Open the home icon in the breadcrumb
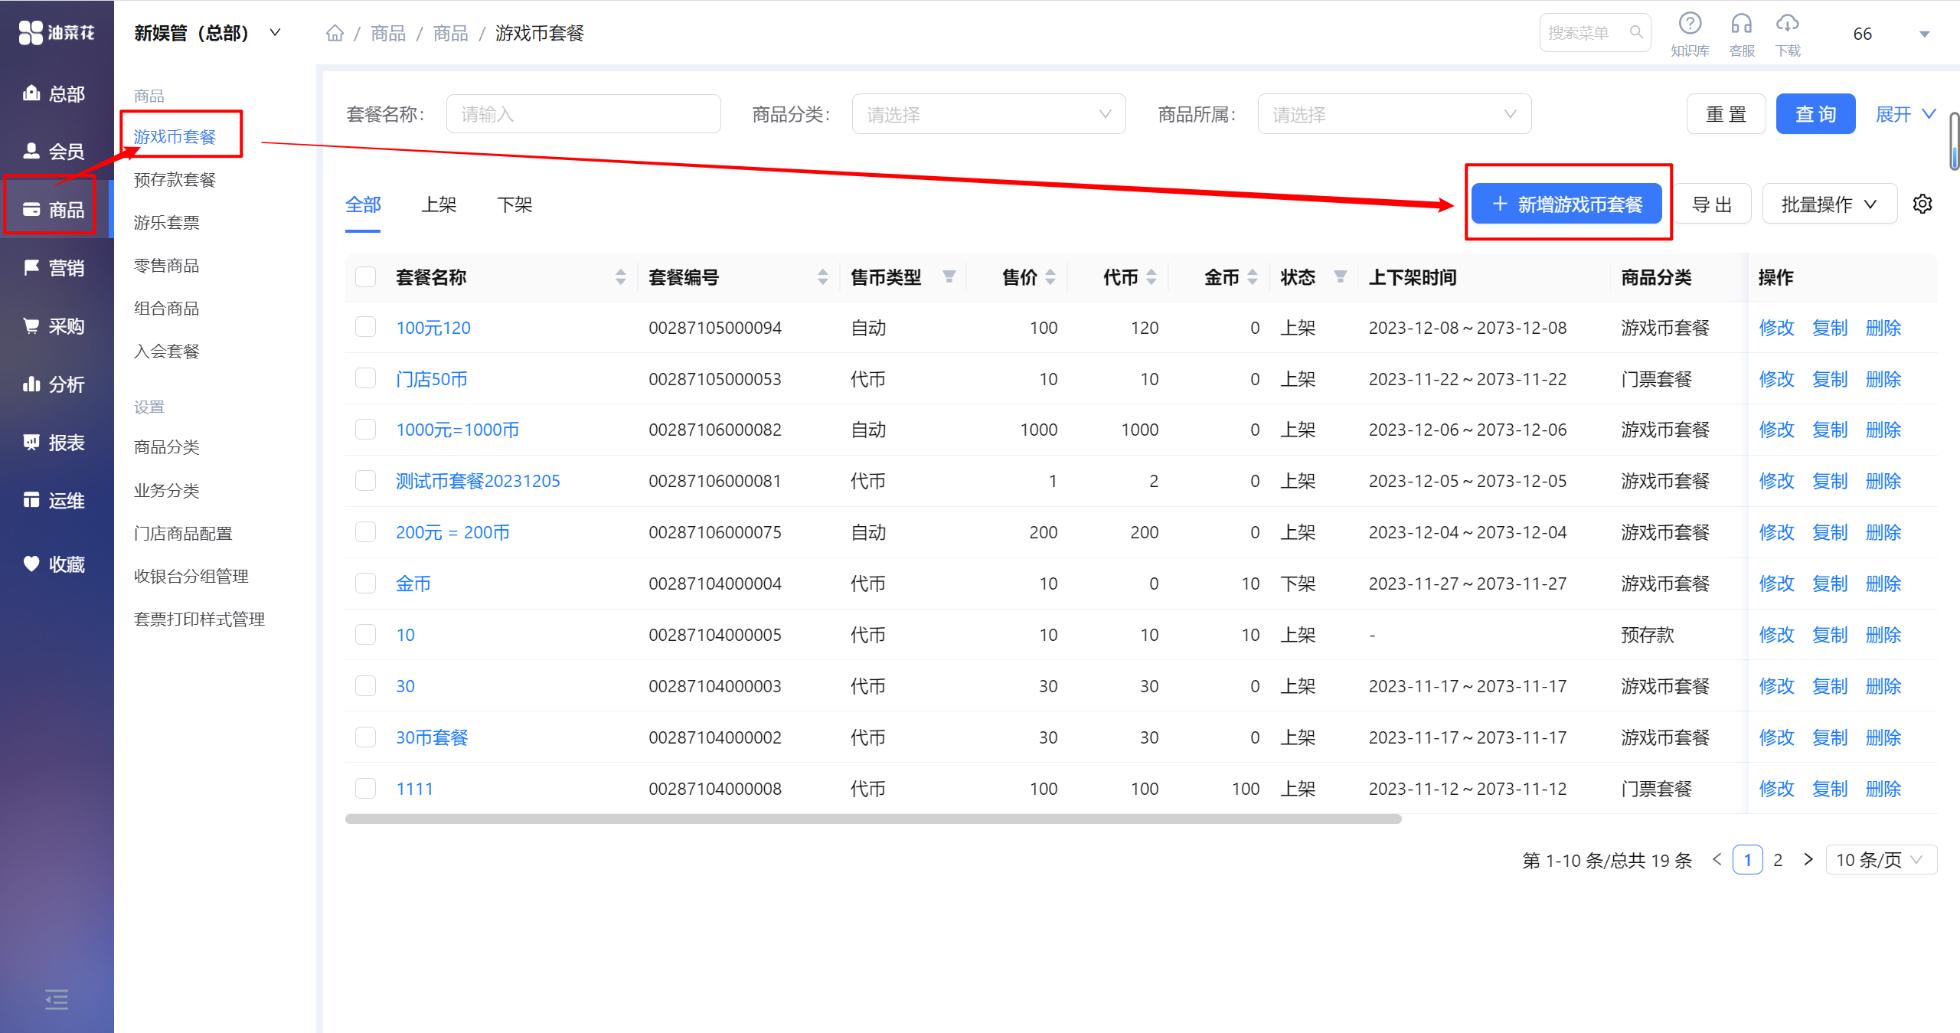Viewport: 1960px width, 1033px height. point(335,33)
